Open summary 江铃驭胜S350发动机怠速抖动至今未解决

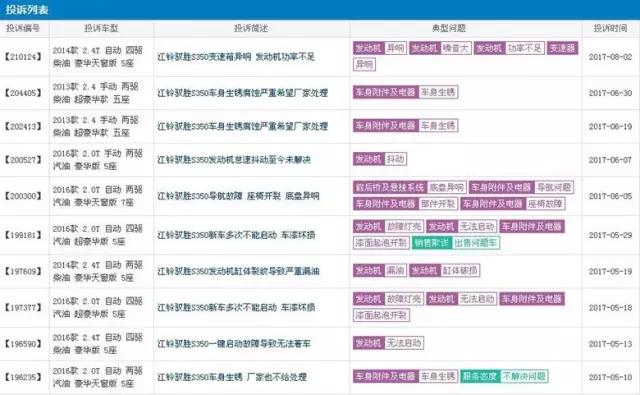[x=234, y=160]
